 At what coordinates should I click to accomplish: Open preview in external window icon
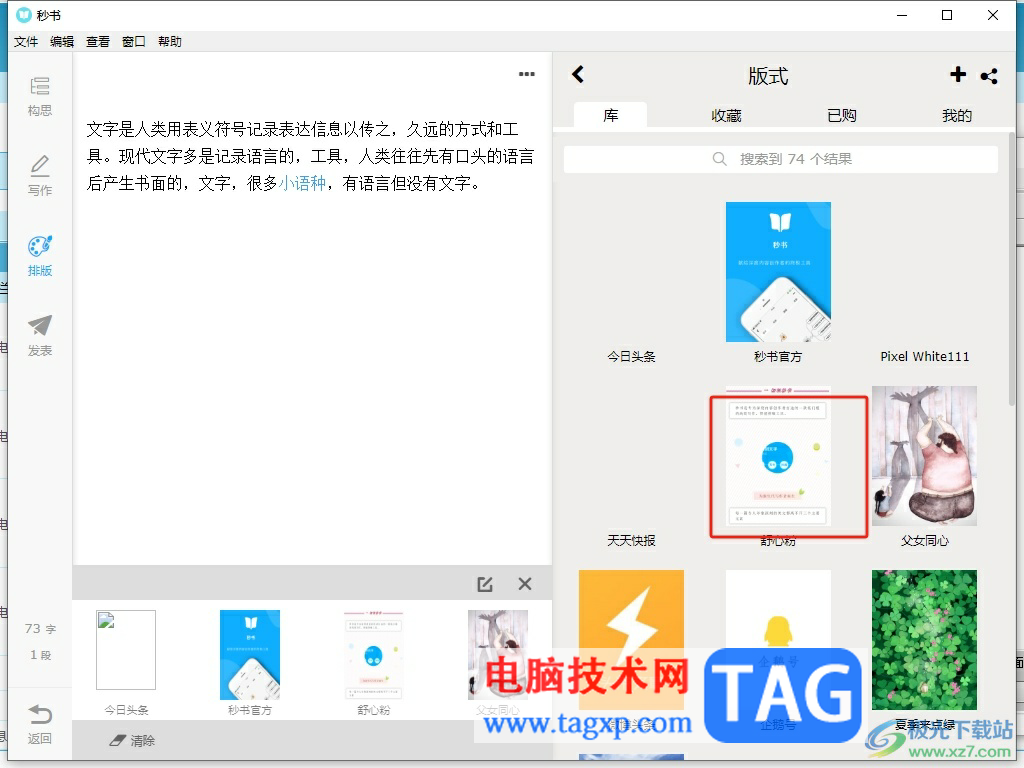click(x=485, y=584)
